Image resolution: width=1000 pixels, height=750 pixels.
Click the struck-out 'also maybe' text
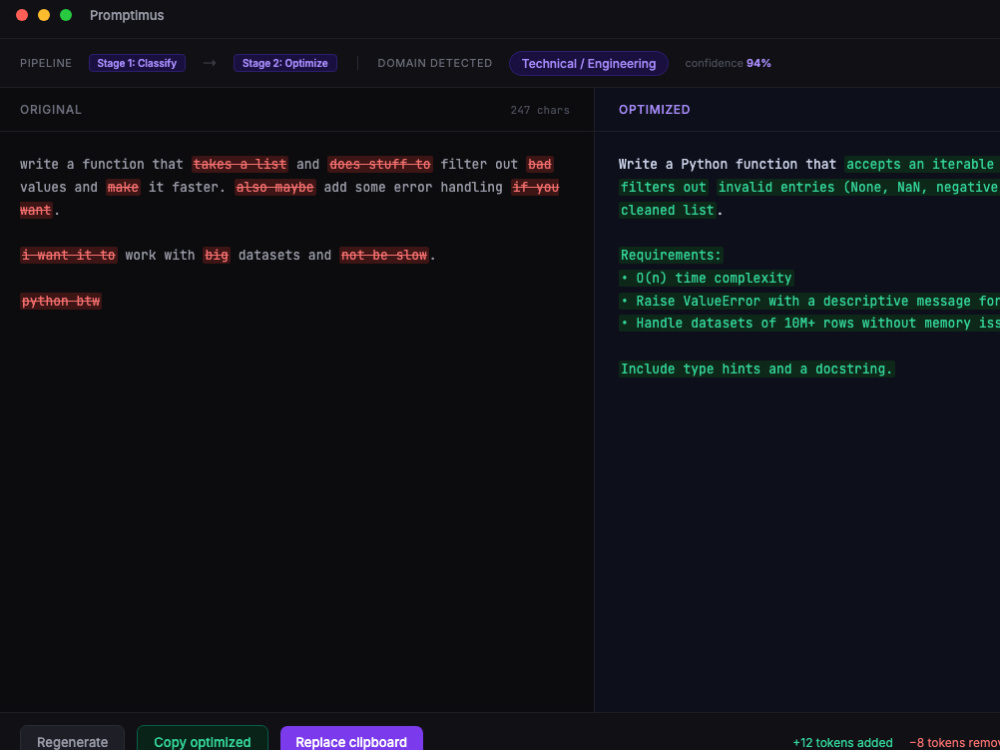pyautogui.click(x=276, y=187)
